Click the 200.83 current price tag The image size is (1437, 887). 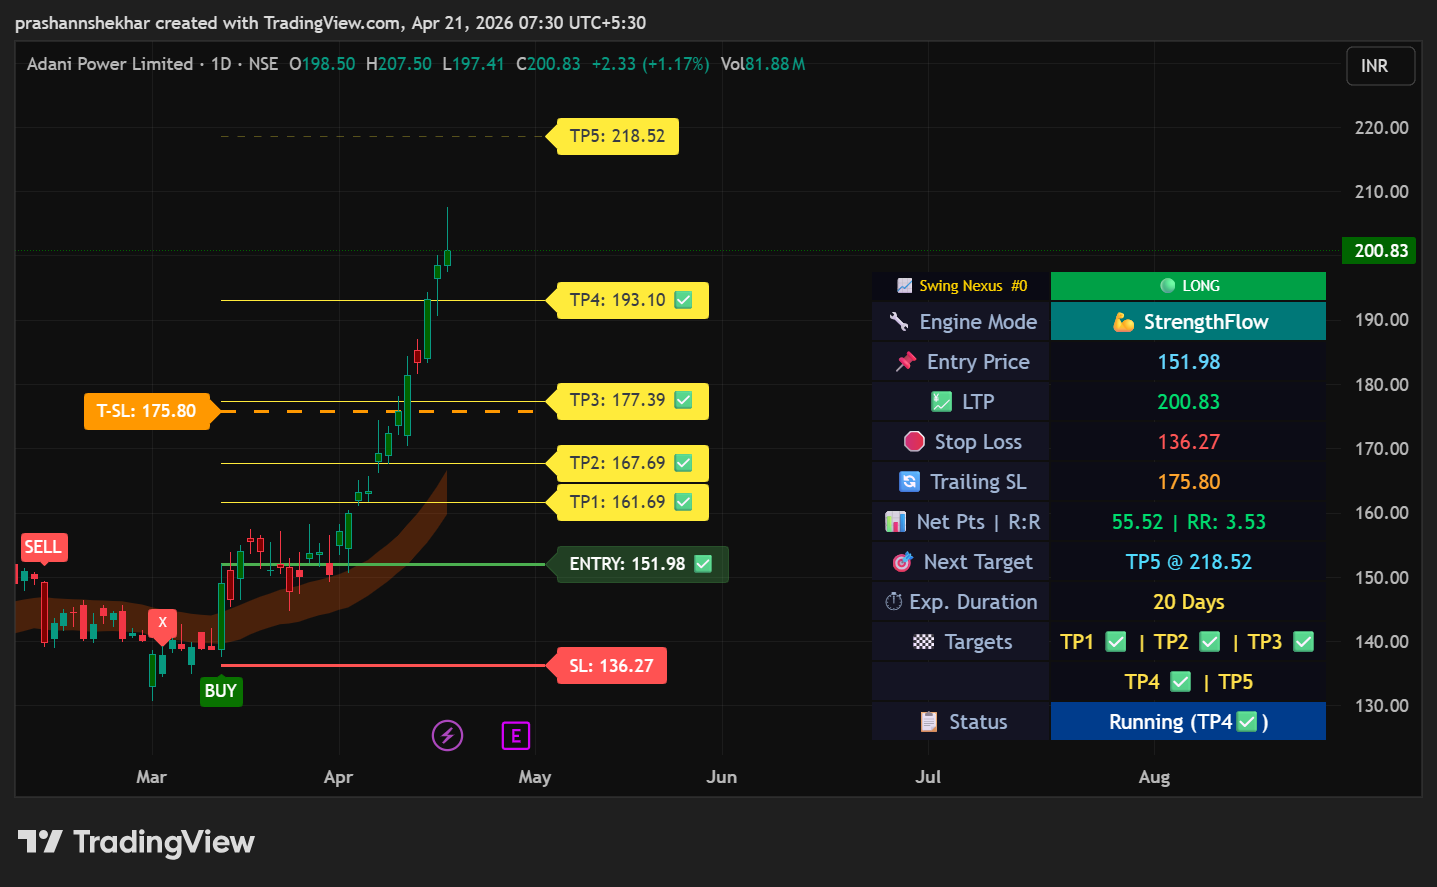[x=1380, y=251]
